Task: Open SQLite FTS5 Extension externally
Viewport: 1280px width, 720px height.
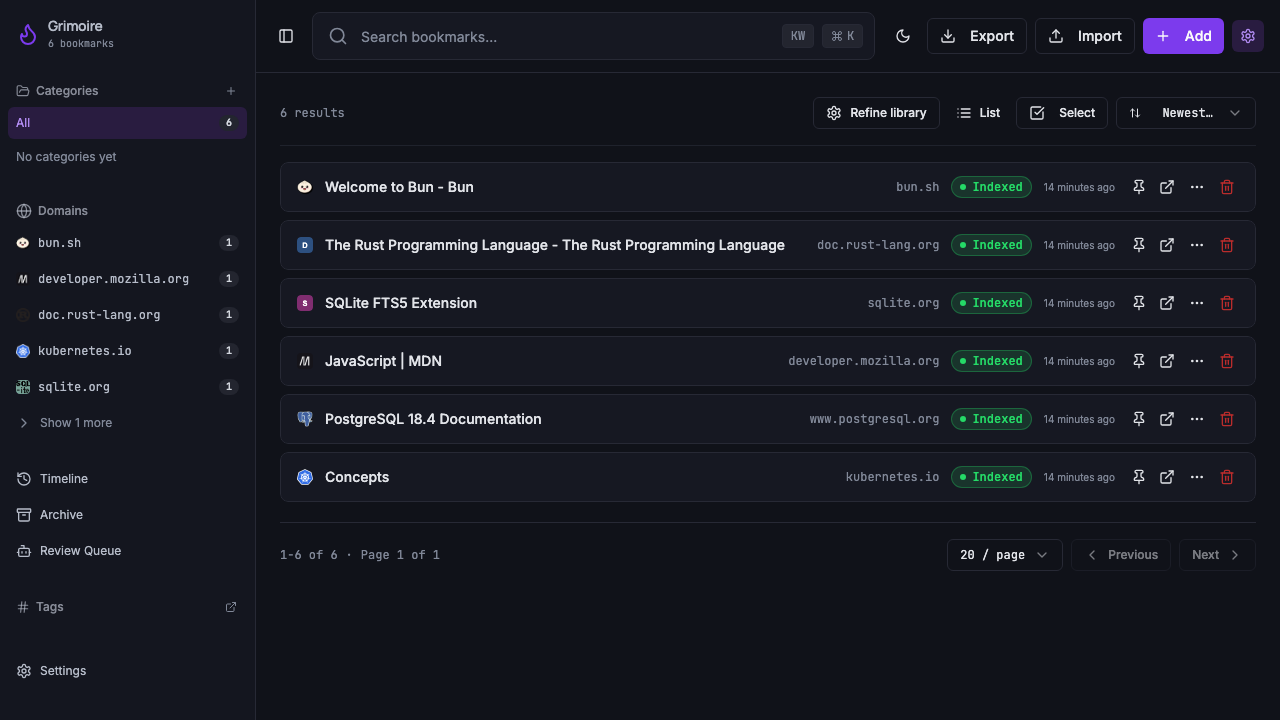Action: tap(1167, 303)
